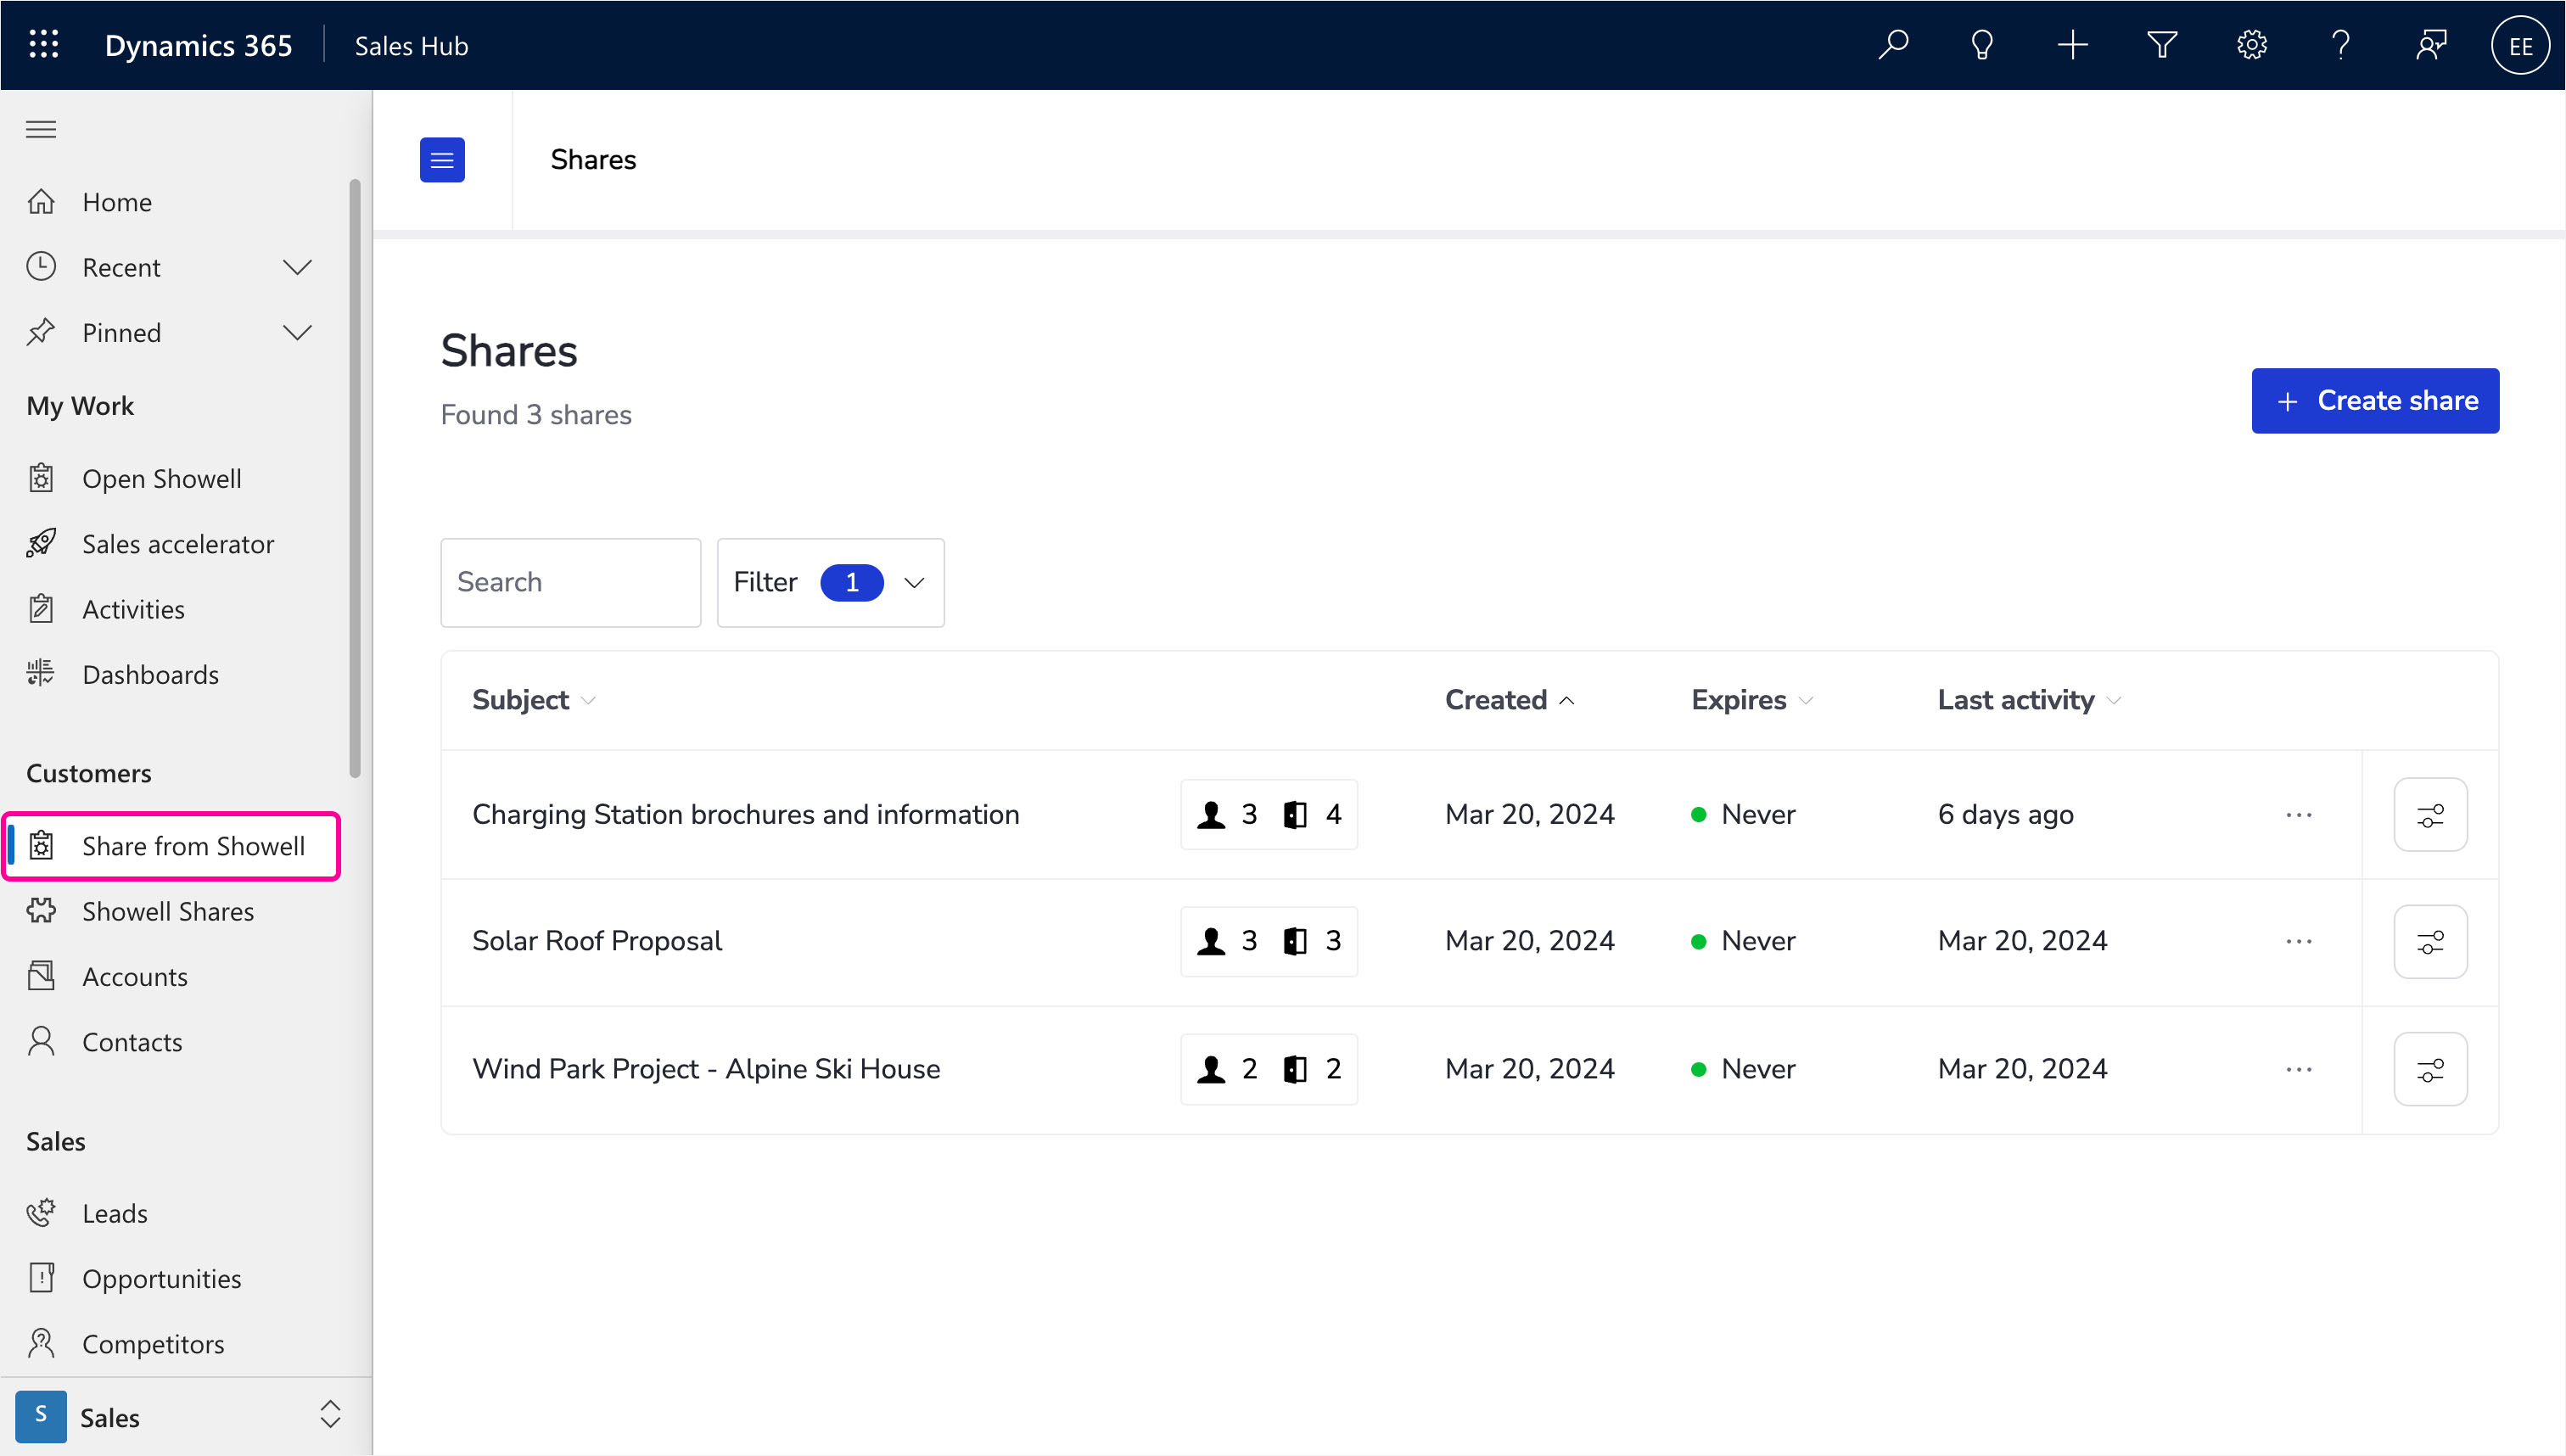Collapse the sidebar with the hamburger icon
Image resolution: width=2566 pixels, height=1456 pixels.
tap(40, 128)
